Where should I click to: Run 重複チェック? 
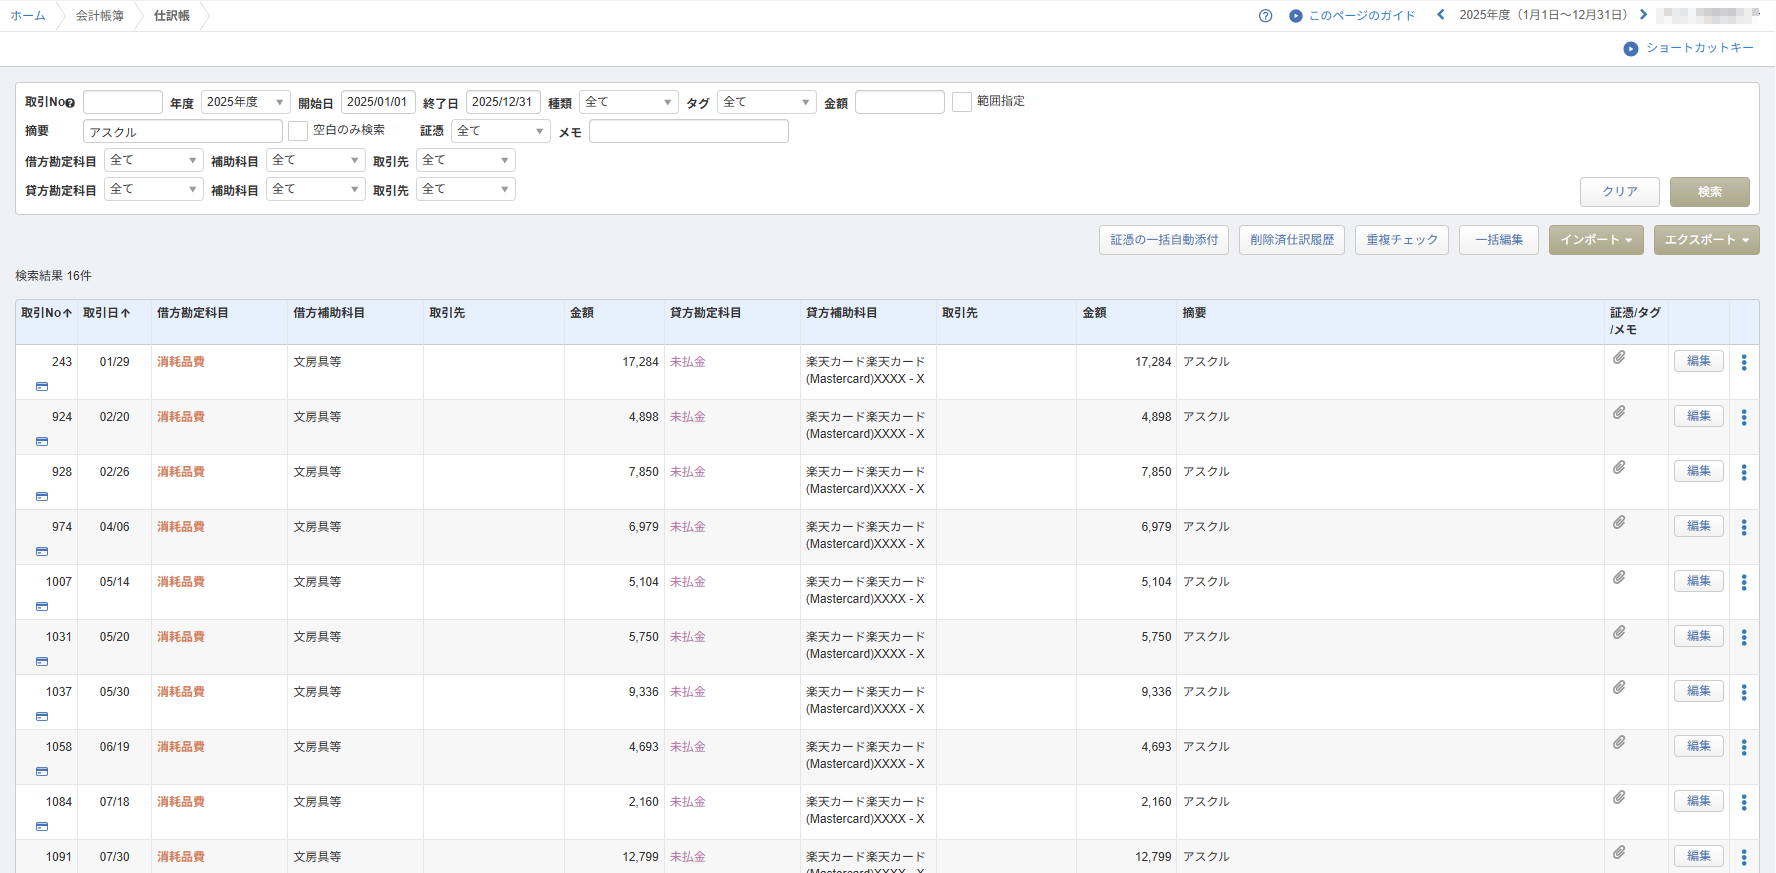(x=1402, y=240)
